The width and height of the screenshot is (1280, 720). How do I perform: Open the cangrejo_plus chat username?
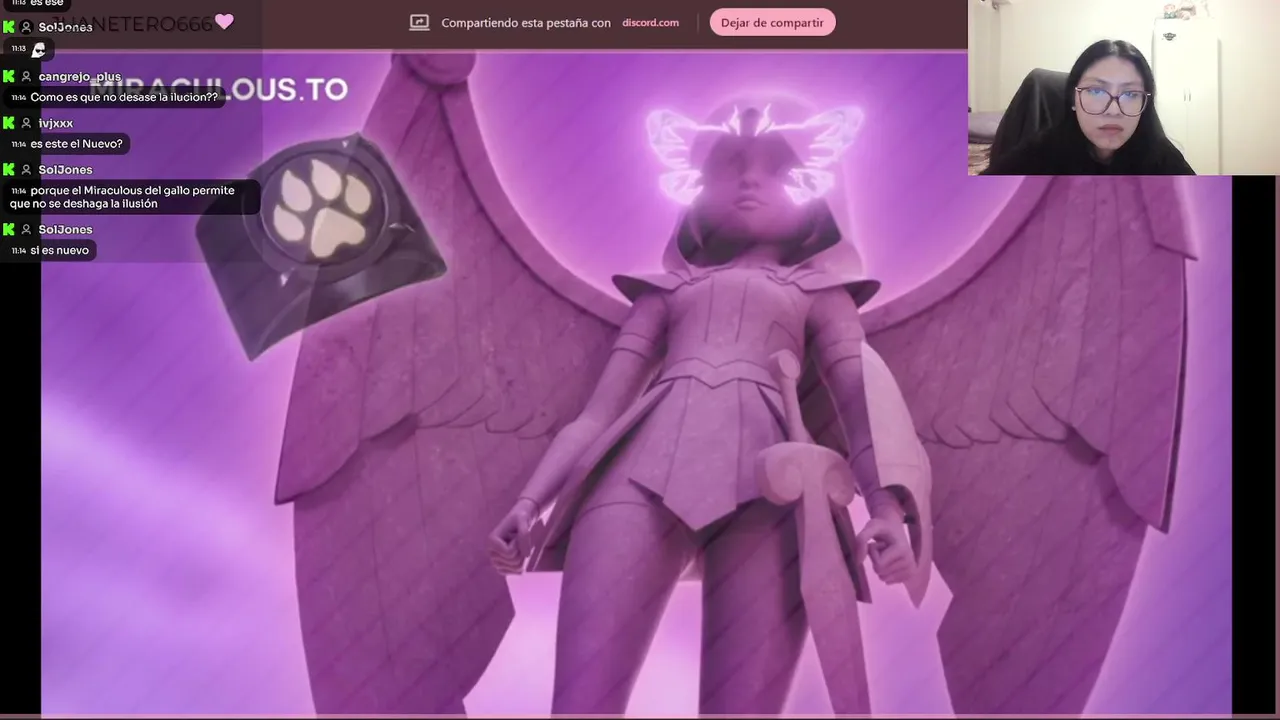[80, 77]
